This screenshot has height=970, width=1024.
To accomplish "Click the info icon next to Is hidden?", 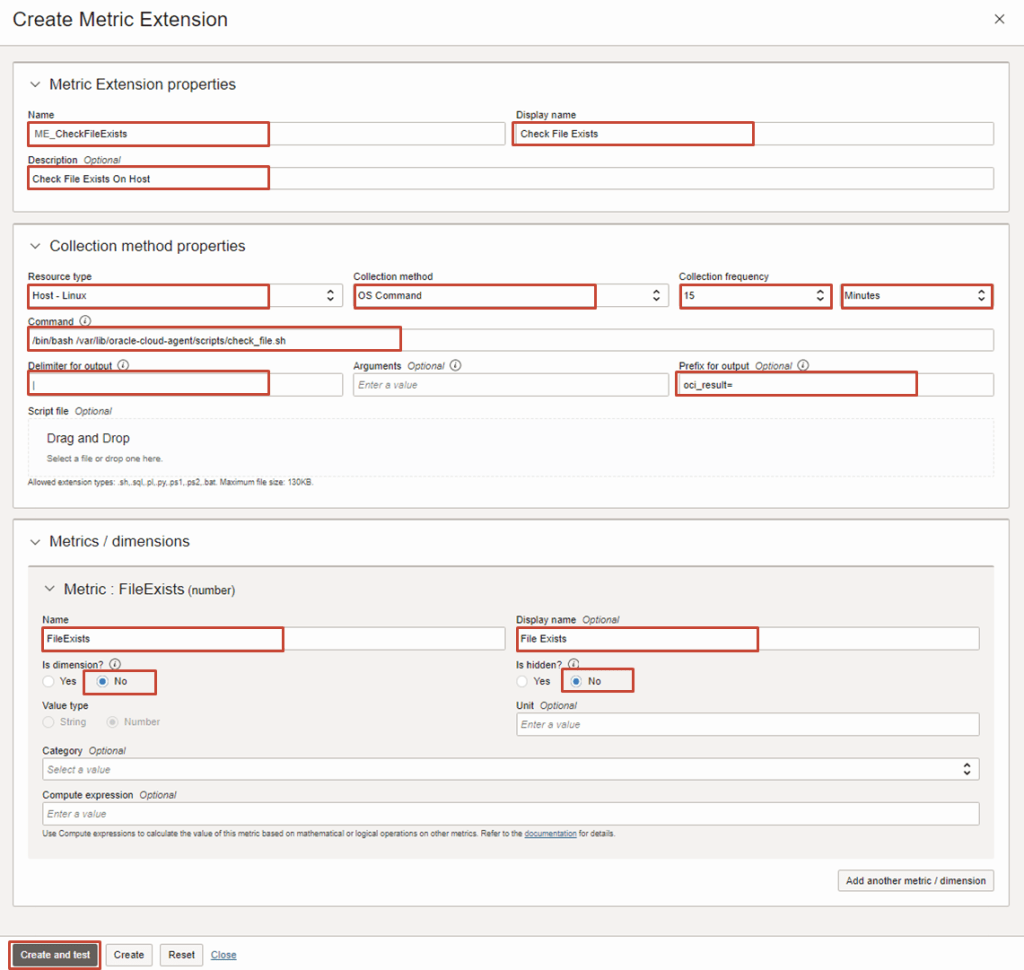I will coord(573,664).
